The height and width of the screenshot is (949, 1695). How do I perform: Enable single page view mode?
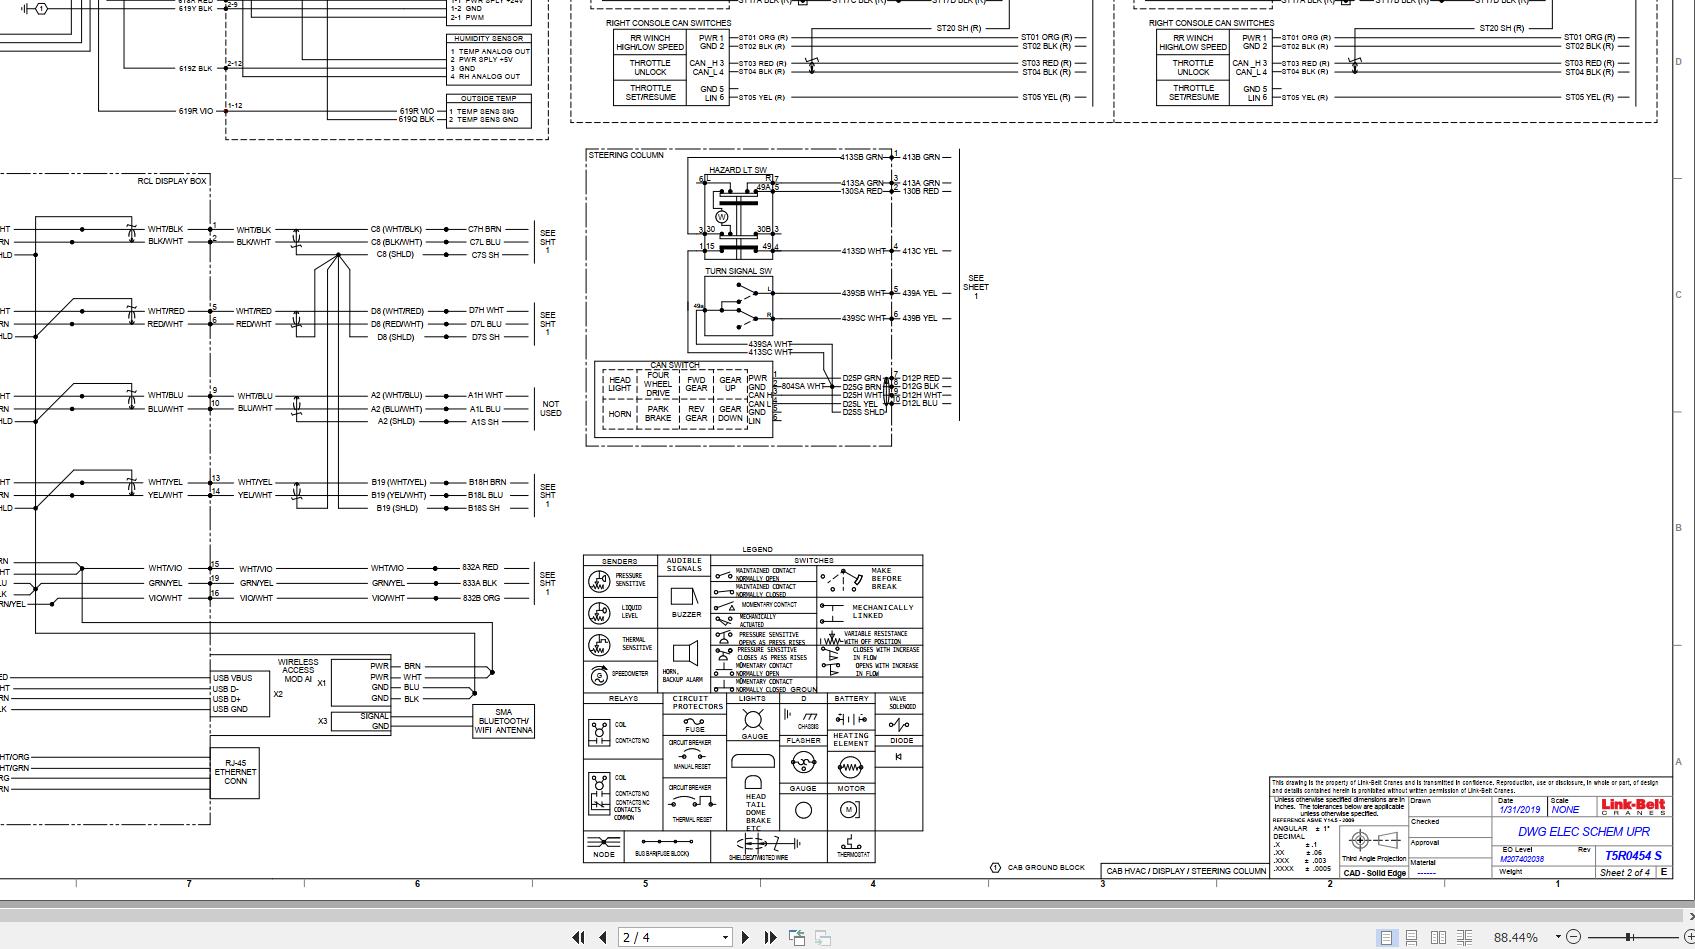(x=1387, y=938)
